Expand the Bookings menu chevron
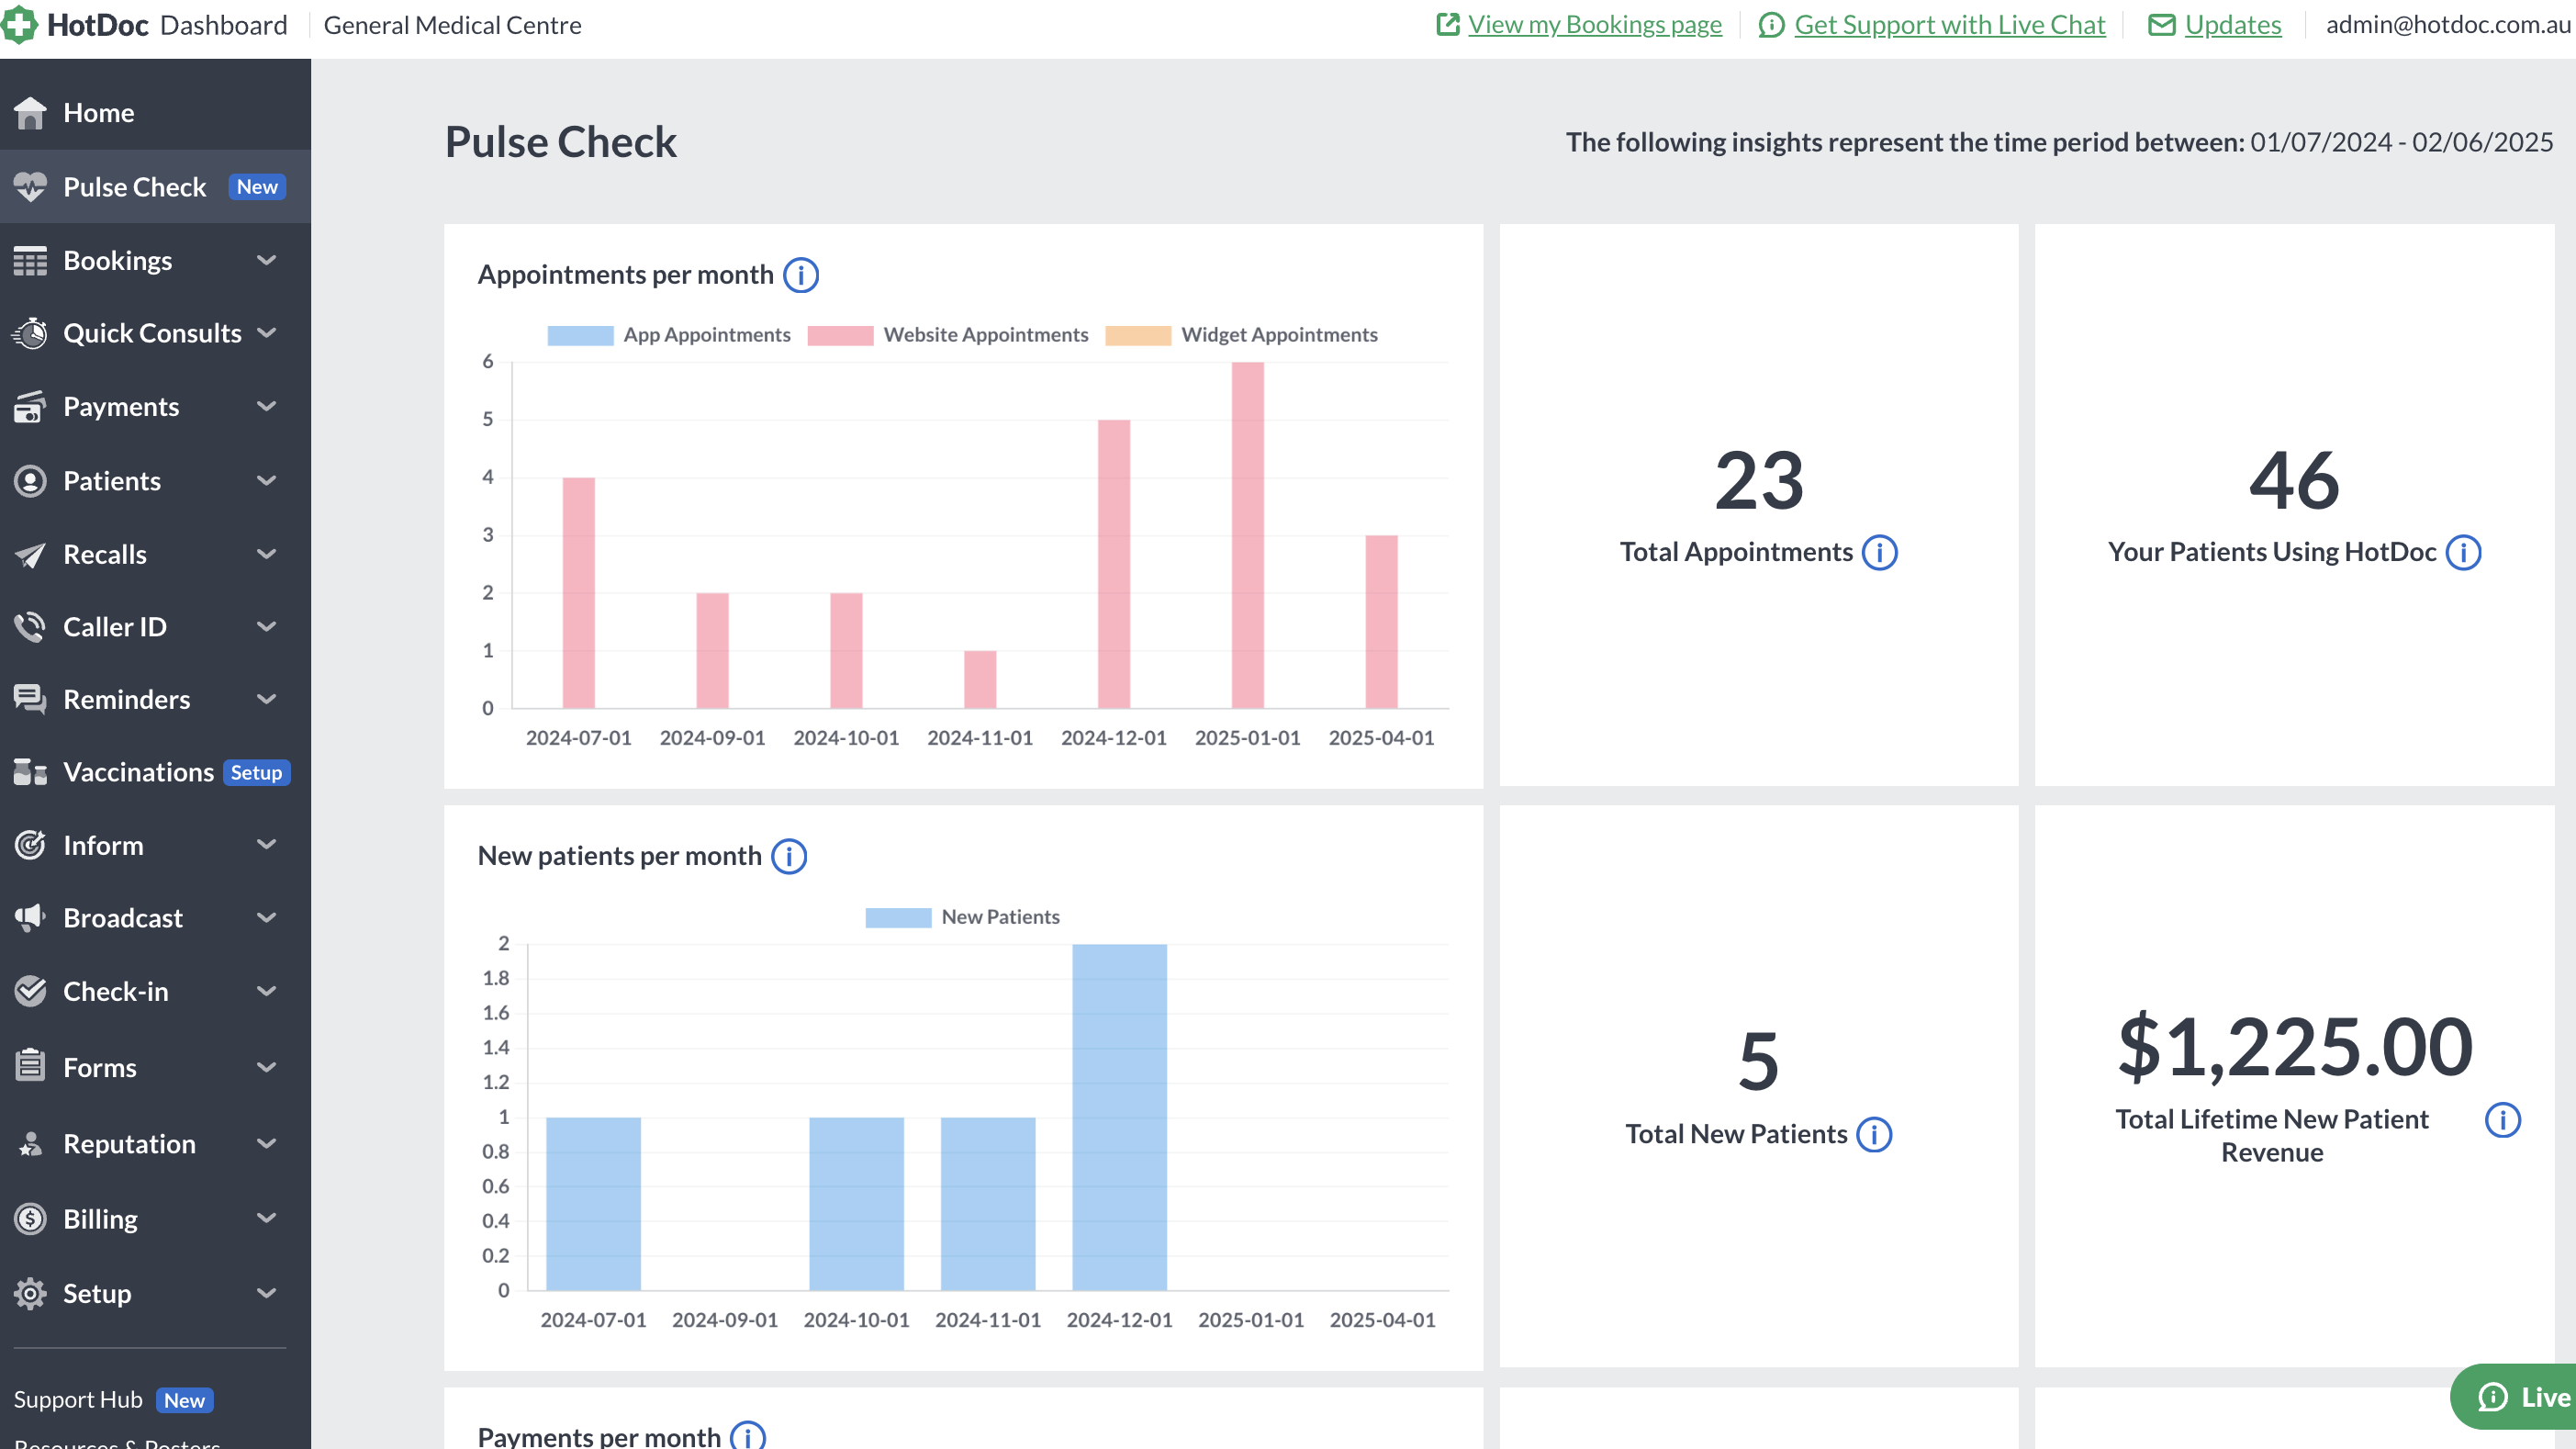This screenshot has height=1449, width=2576. (266, 261)
